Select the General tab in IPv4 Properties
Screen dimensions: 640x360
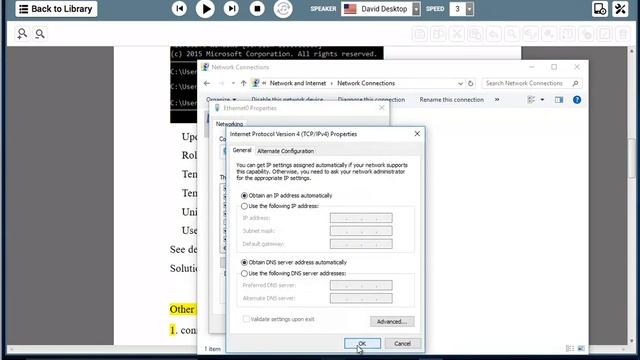pos(242,150)
